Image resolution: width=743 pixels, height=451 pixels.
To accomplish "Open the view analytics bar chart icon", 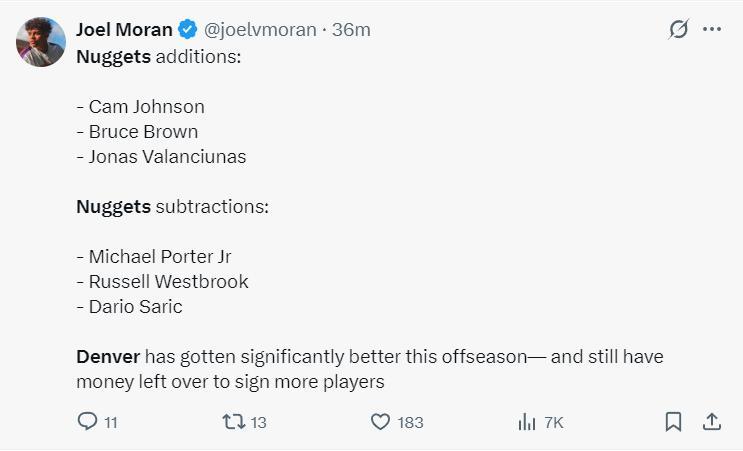I will [x=527, y=422].
